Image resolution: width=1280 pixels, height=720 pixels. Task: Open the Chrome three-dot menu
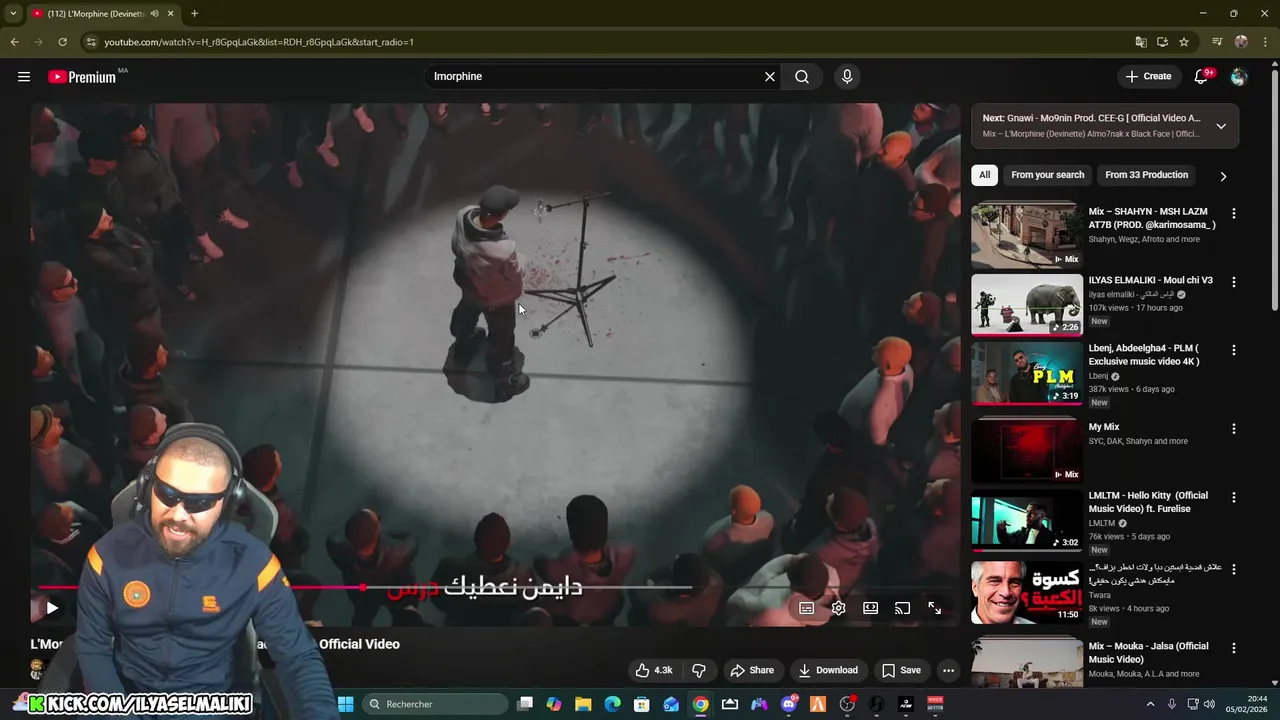click(x=1264, y=42)
